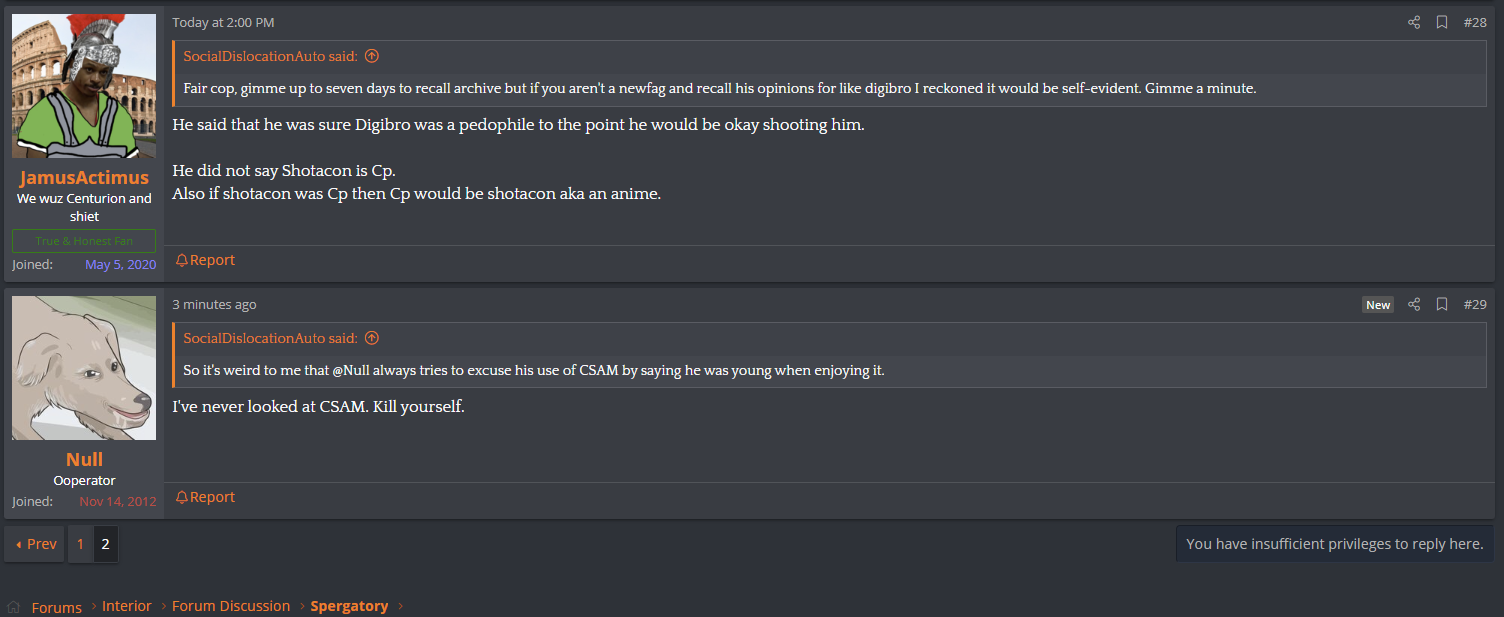Jump to quoted post via arrow in post #29
Screen dimensions: 1504x617
coord(372,339)
